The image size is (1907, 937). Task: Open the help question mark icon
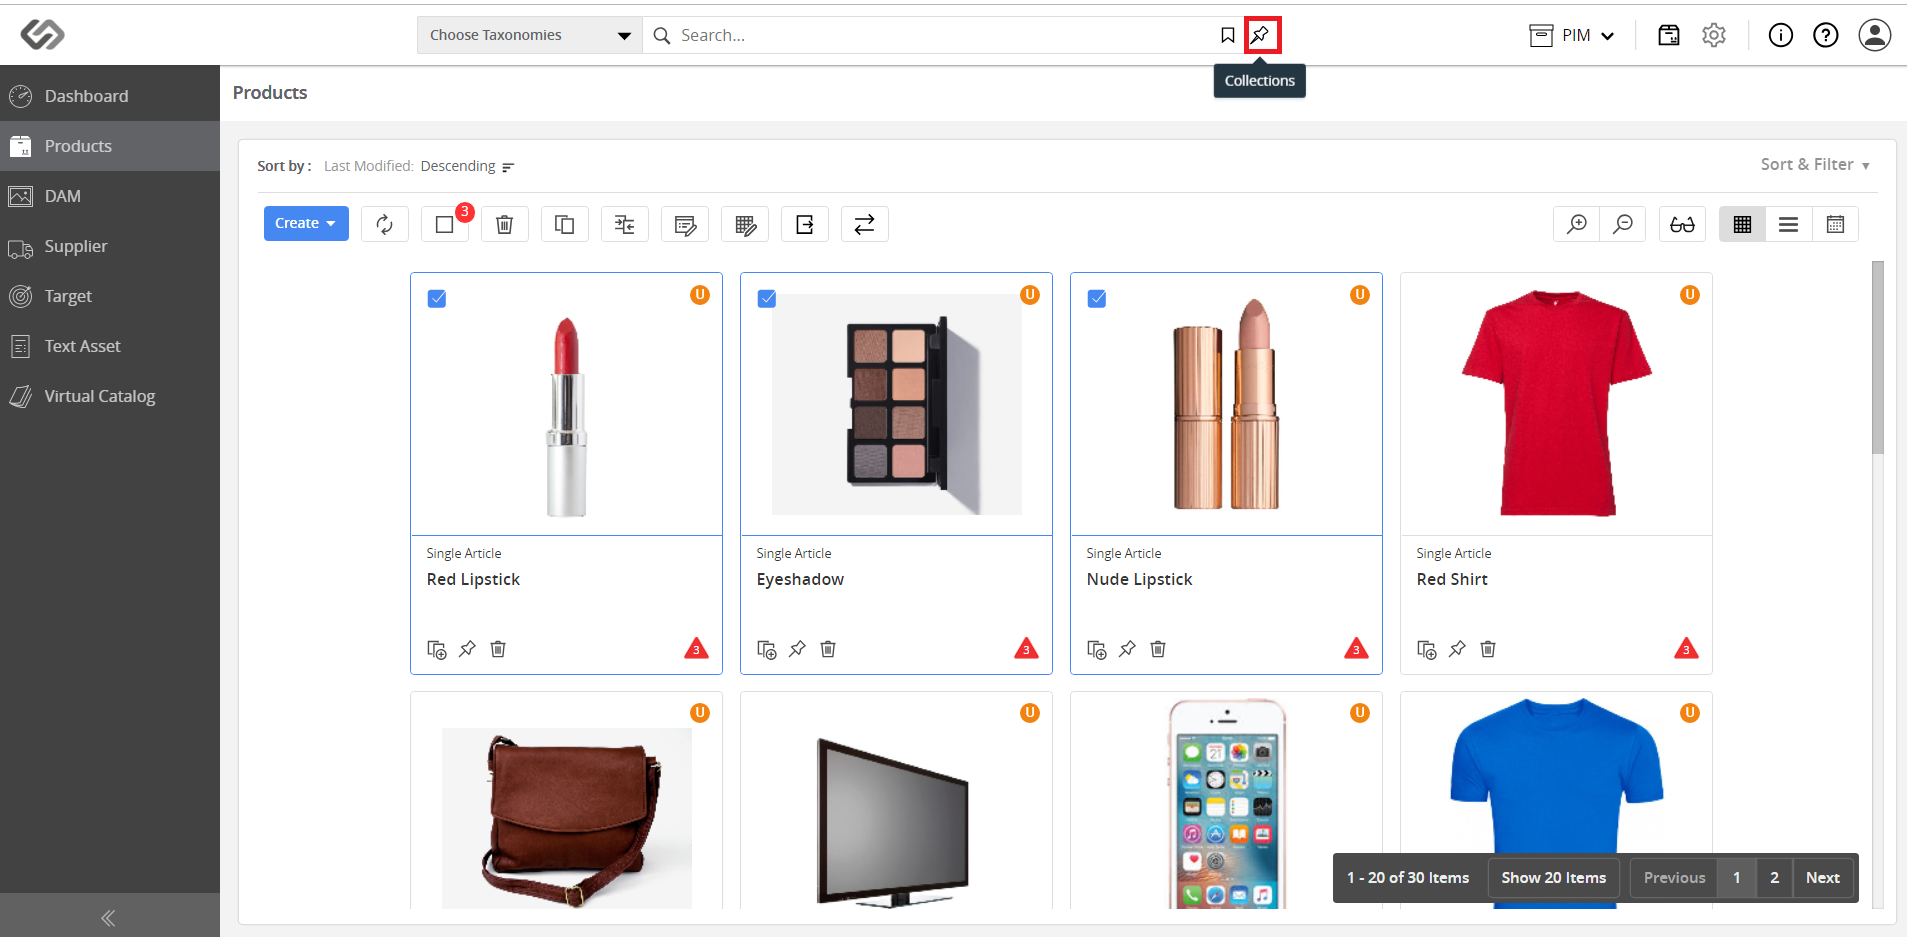[1826, 35]
